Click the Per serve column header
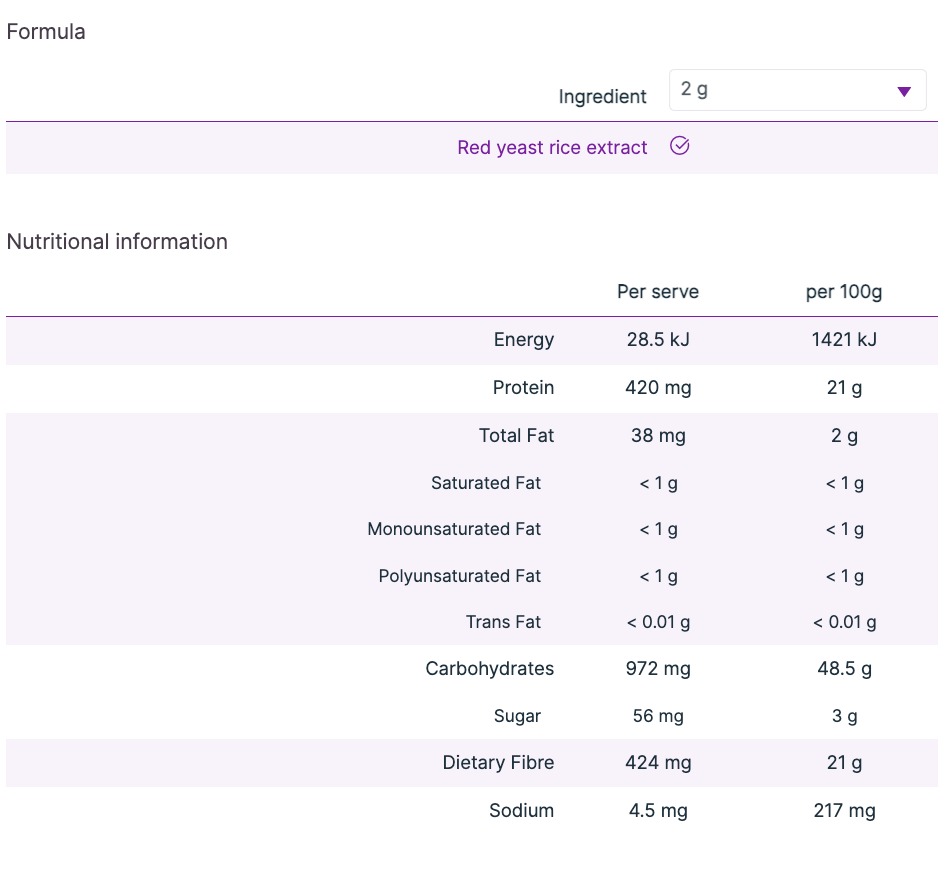Screen dimensions: 950x874 click(x=657, y=292)
